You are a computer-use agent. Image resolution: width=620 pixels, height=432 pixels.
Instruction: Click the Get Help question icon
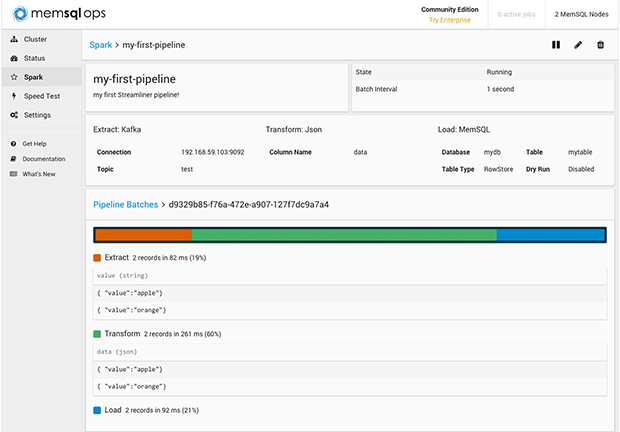tap(13, 144)
